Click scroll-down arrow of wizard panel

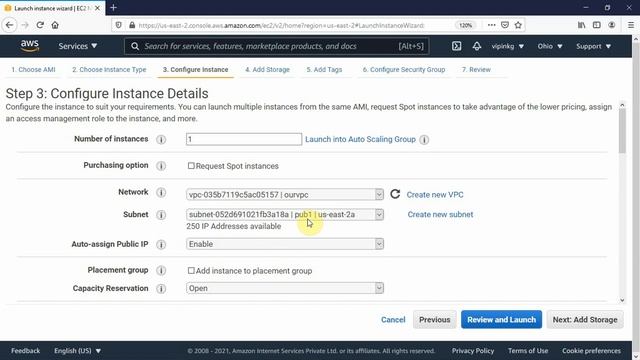tap(622, 300)
